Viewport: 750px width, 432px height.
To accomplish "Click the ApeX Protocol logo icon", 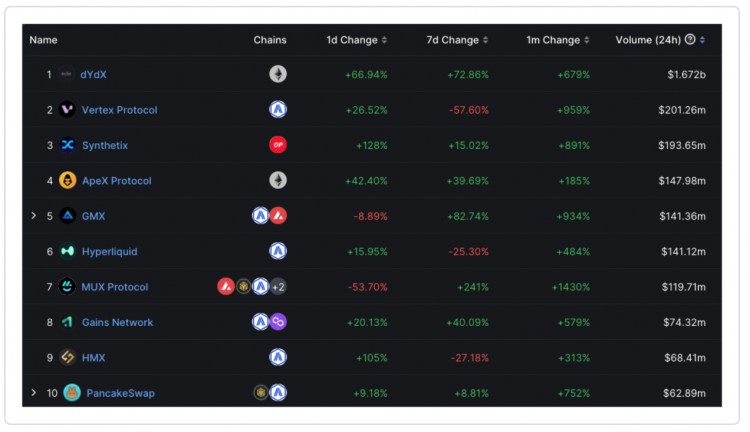I will 67,181.
